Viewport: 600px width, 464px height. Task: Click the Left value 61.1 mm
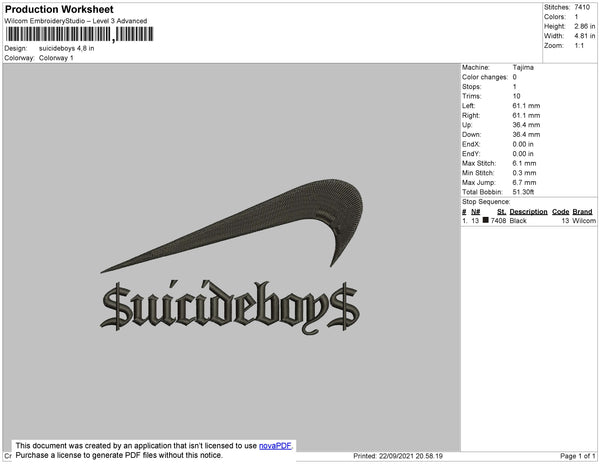pyautogui.click(x=527, y=106)
